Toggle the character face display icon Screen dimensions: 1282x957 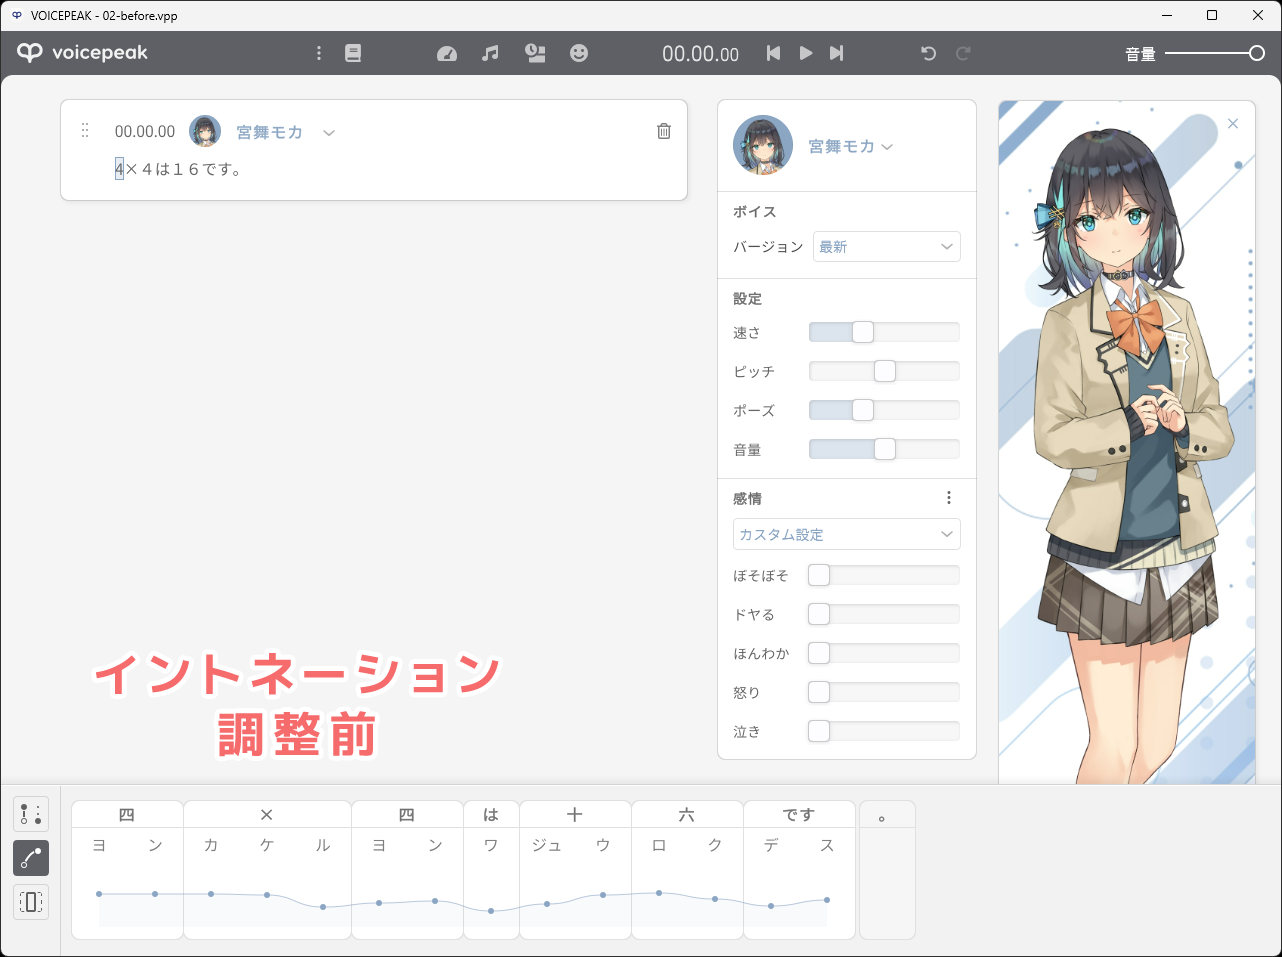coord(579,53)
